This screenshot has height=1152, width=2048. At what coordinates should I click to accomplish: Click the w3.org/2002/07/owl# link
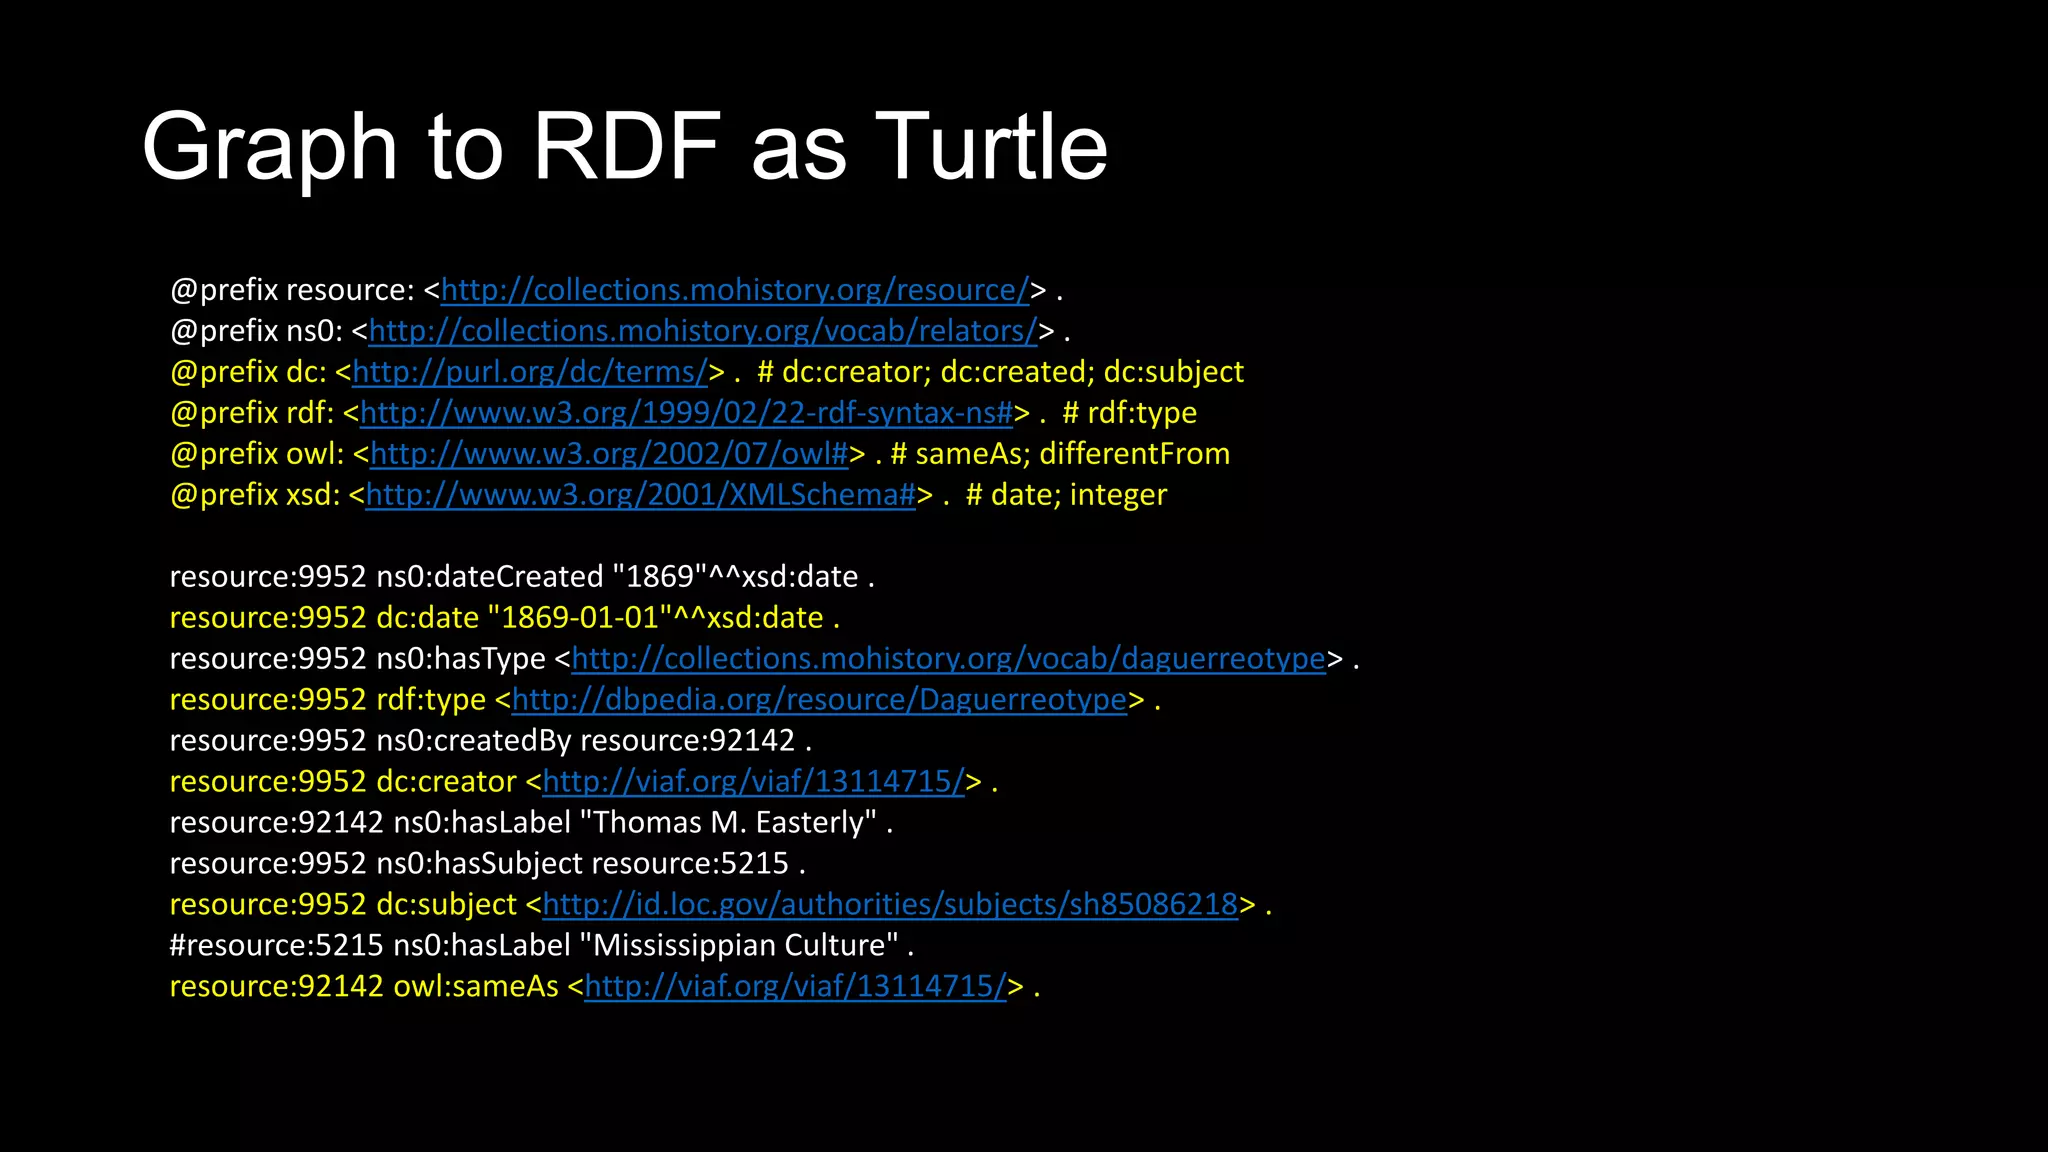[609, 454]
